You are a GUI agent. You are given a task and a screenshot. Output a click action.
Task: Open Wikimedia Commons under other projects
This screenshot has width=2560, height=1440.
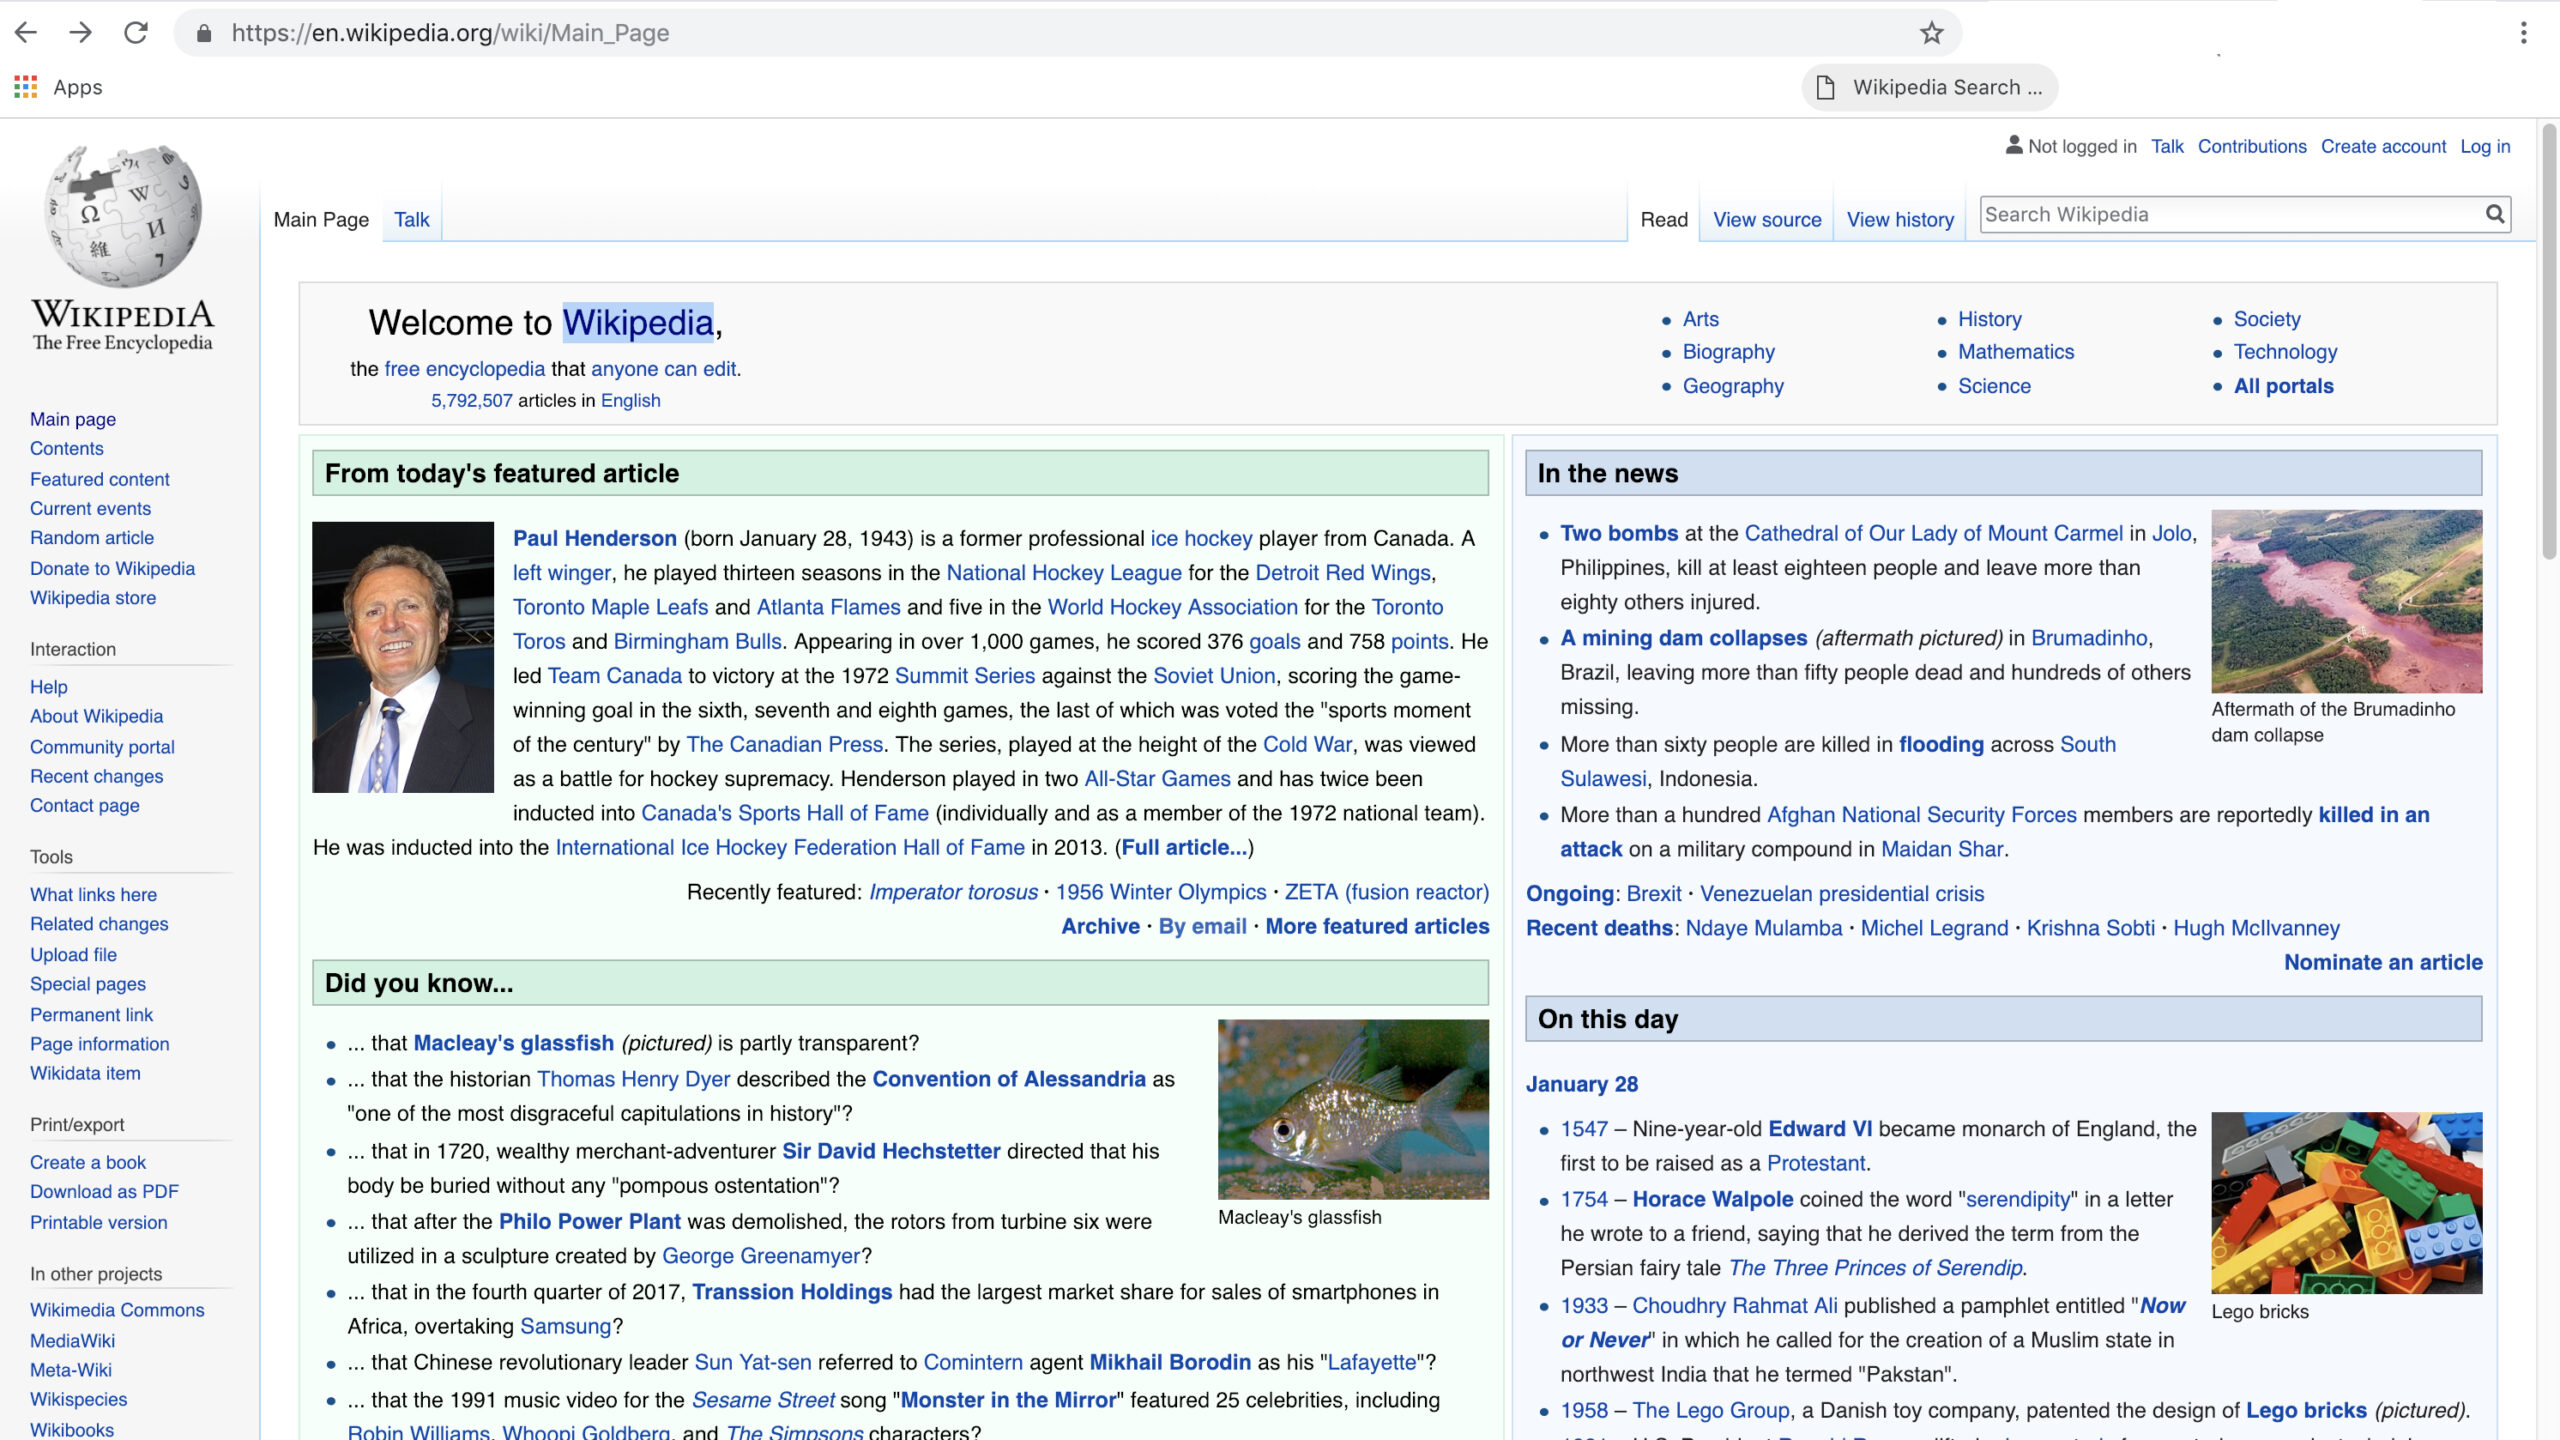[117, 1309]
